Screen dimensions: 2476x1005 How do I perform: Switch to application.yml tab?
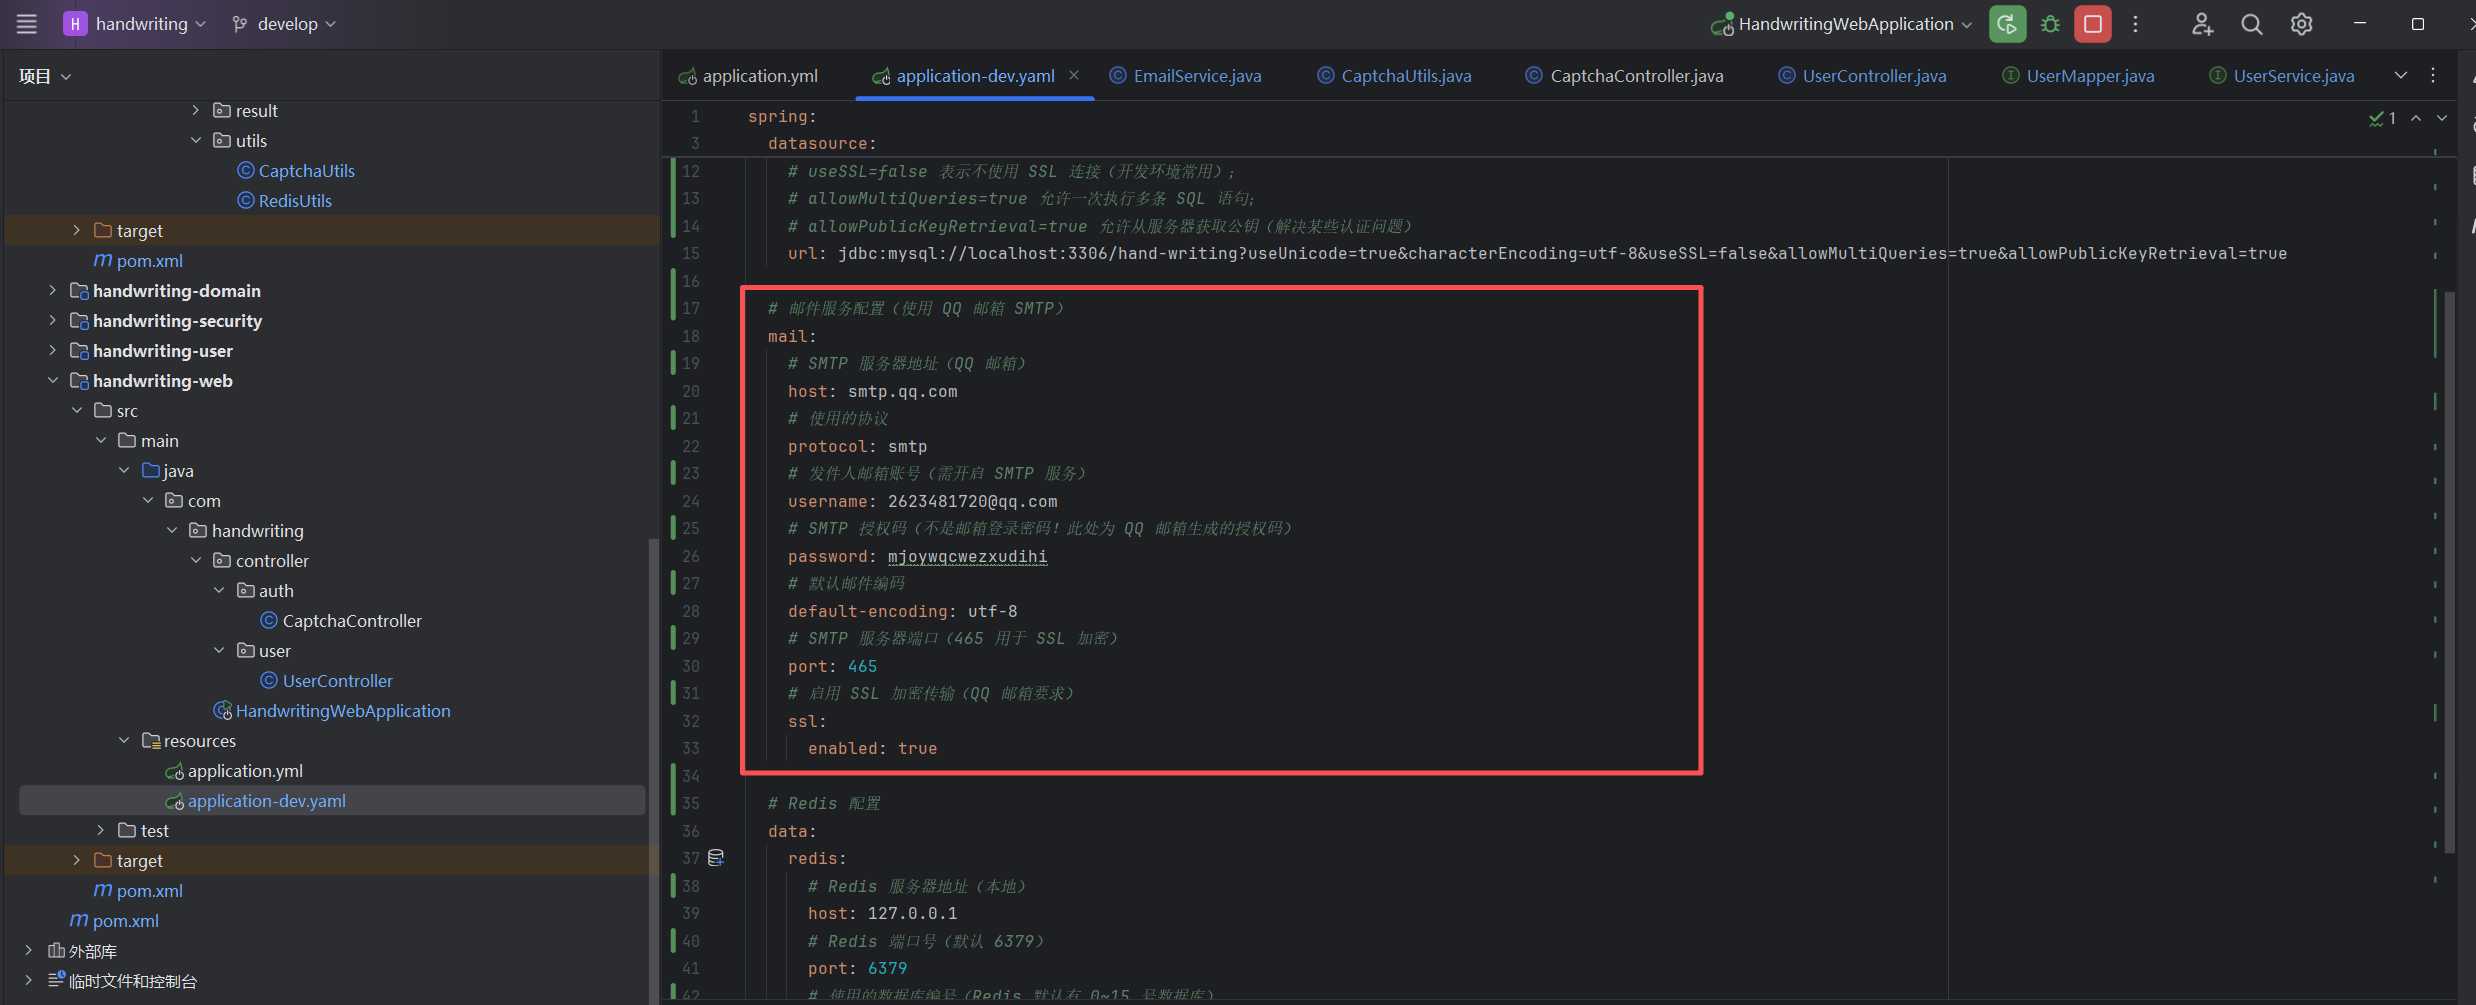[x=749, y=76]
